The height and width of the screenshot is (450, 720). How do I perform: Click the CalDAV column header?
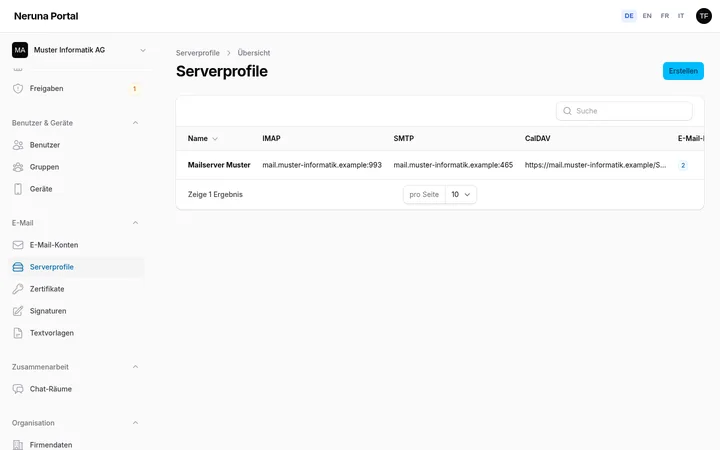pyautogui.click(x=537, y=139)
